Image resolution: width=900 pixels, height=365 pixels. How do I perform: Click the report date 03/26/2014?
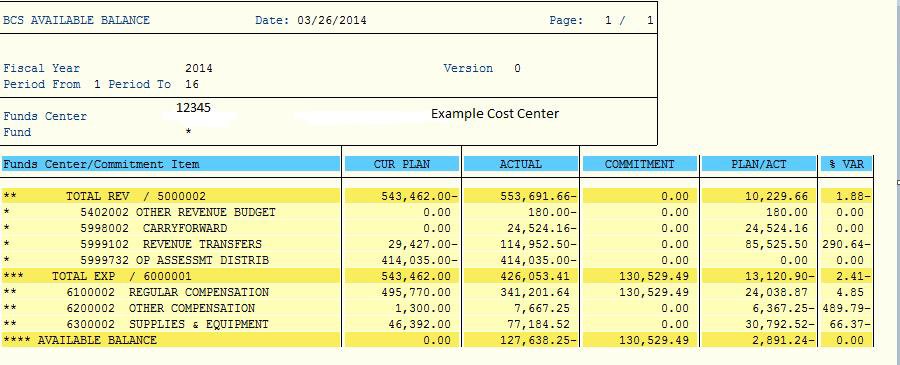(332, 20)
